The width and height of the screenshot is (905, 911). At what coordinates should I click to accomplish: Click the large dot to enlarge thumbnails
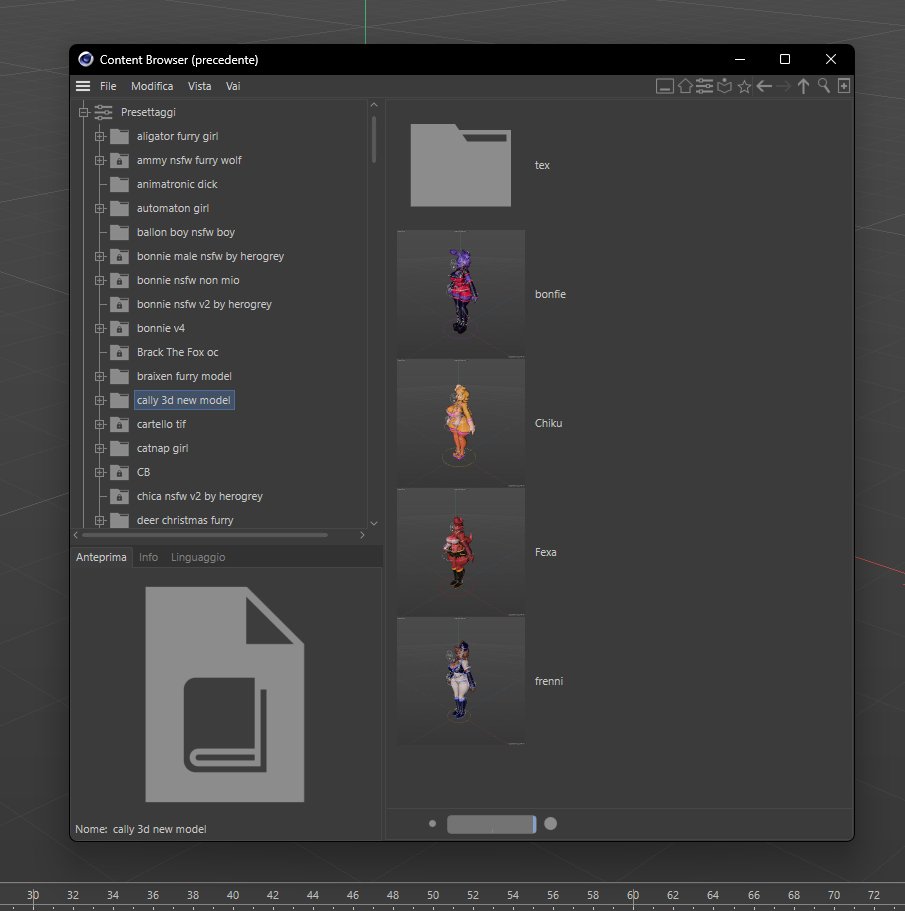[x=551, y=824]
